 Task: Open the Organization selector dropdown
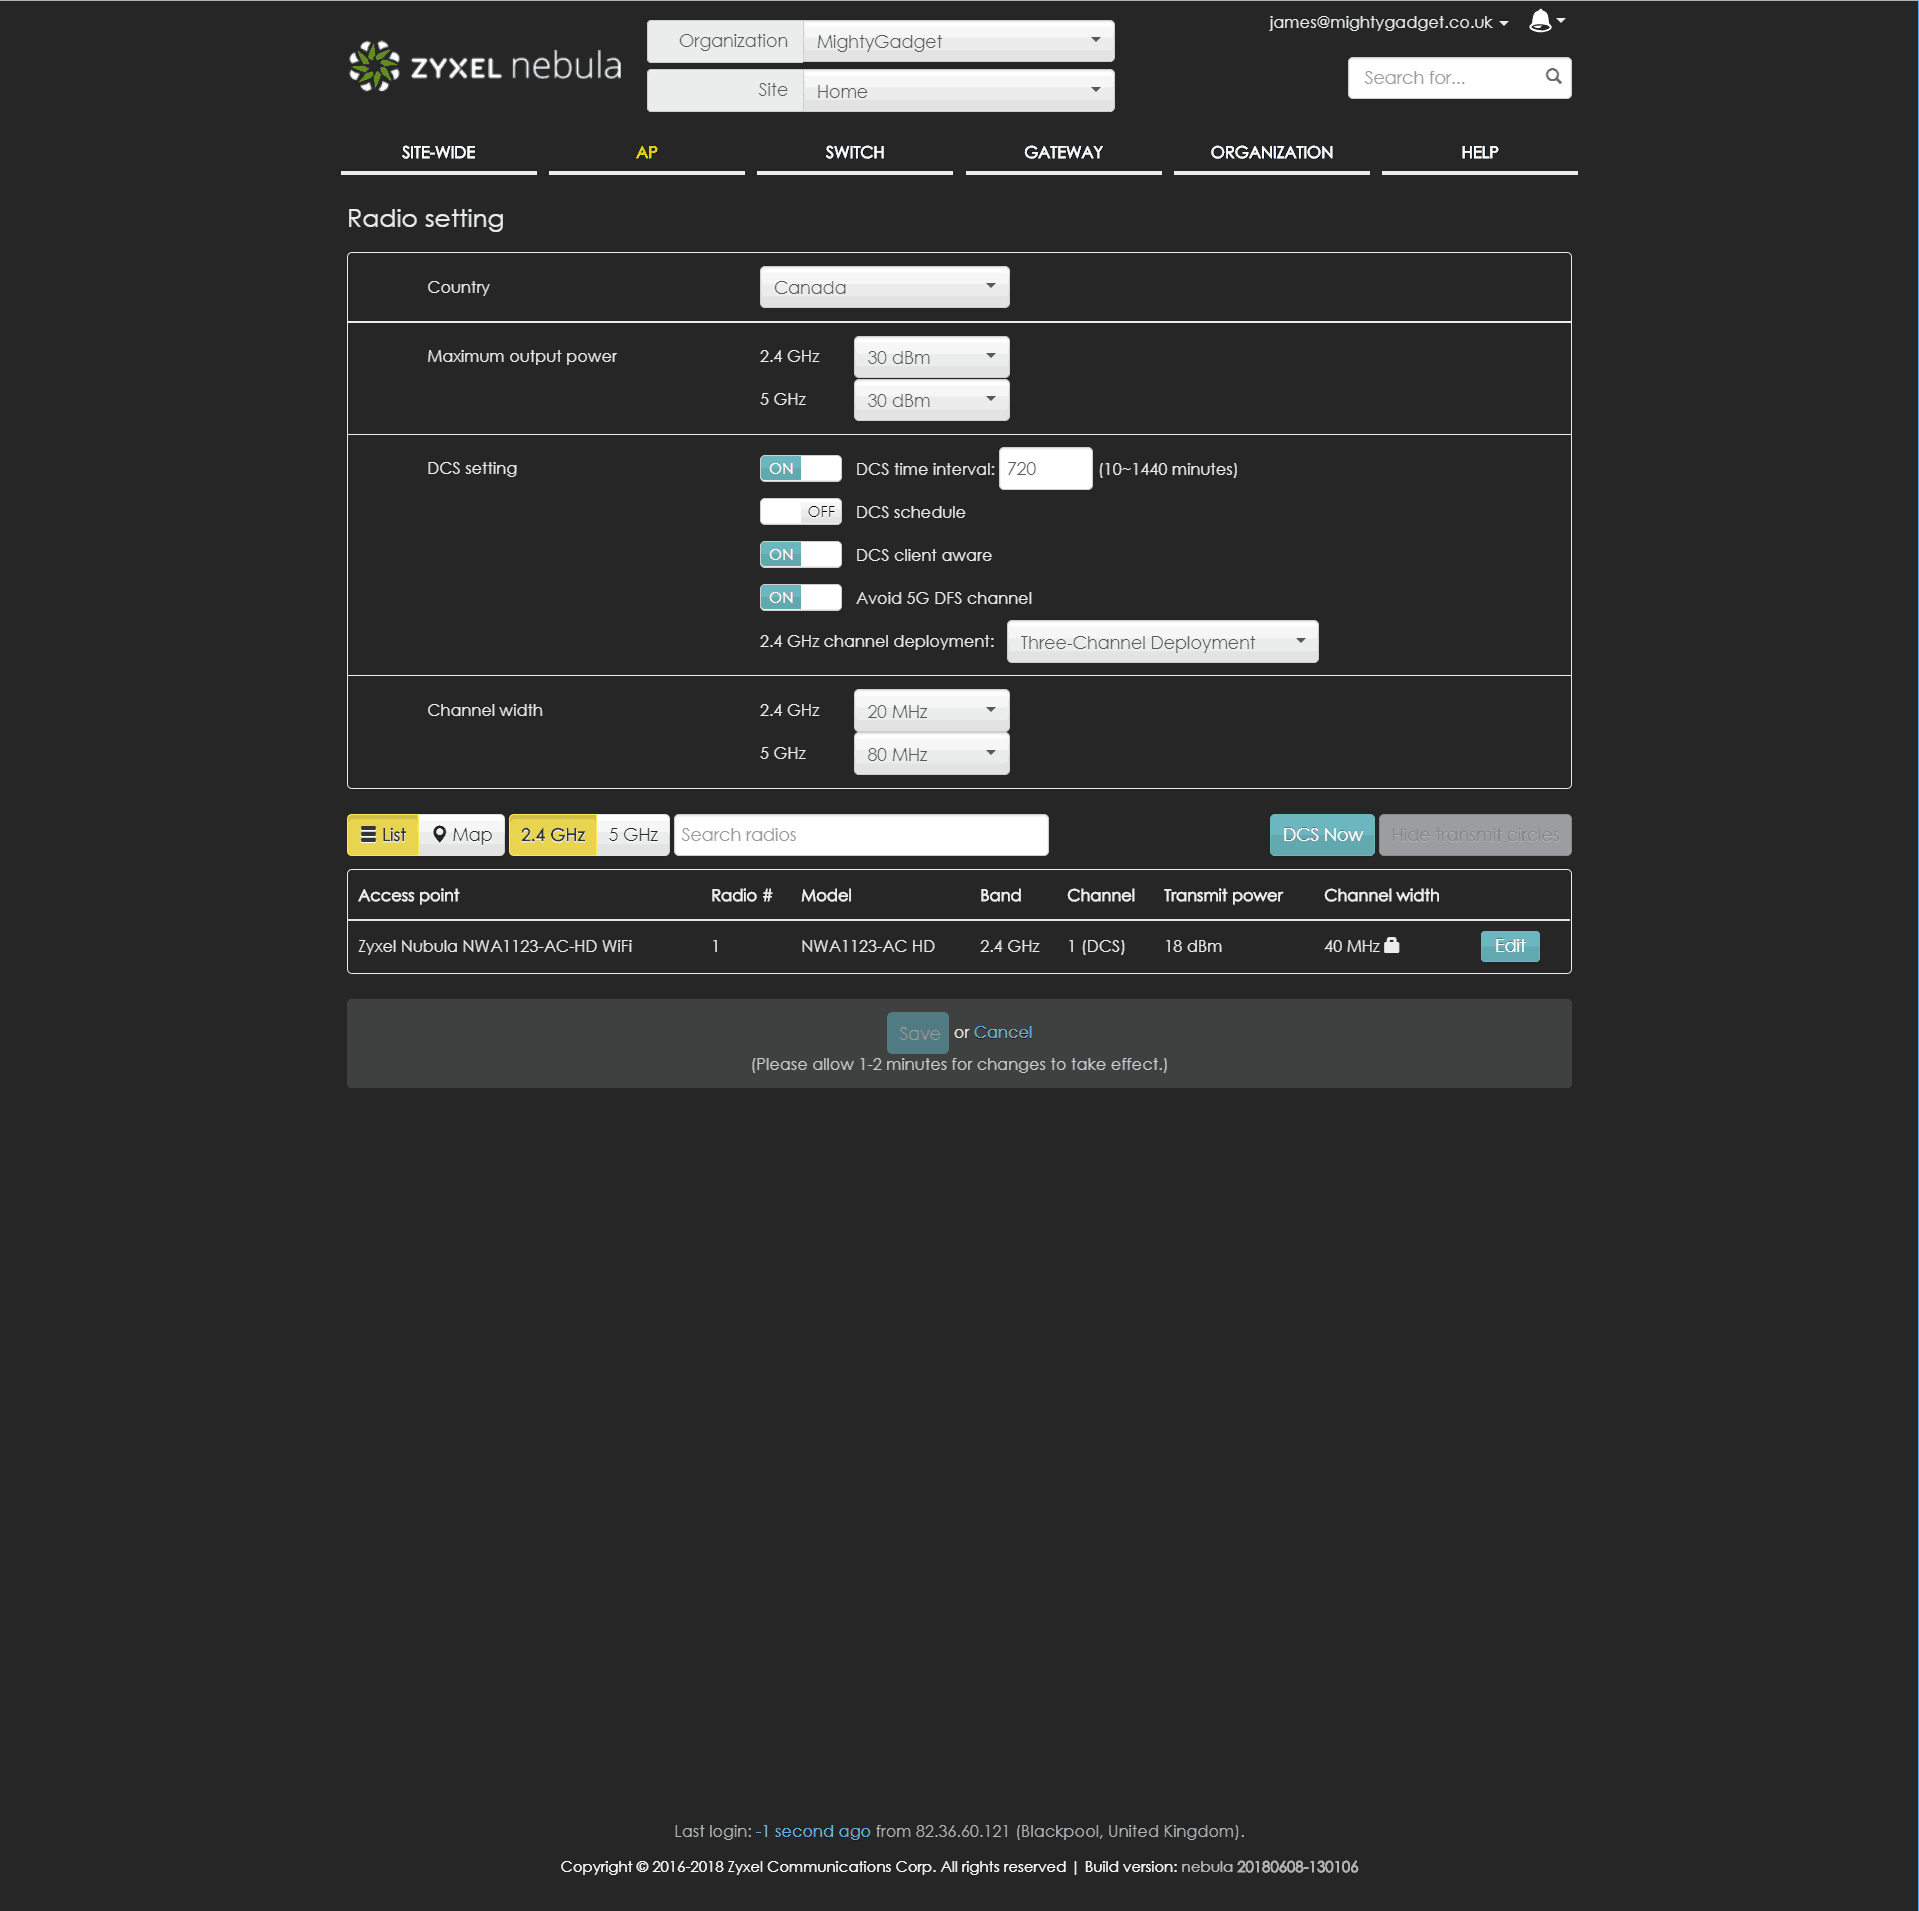(x=958, y=42)
